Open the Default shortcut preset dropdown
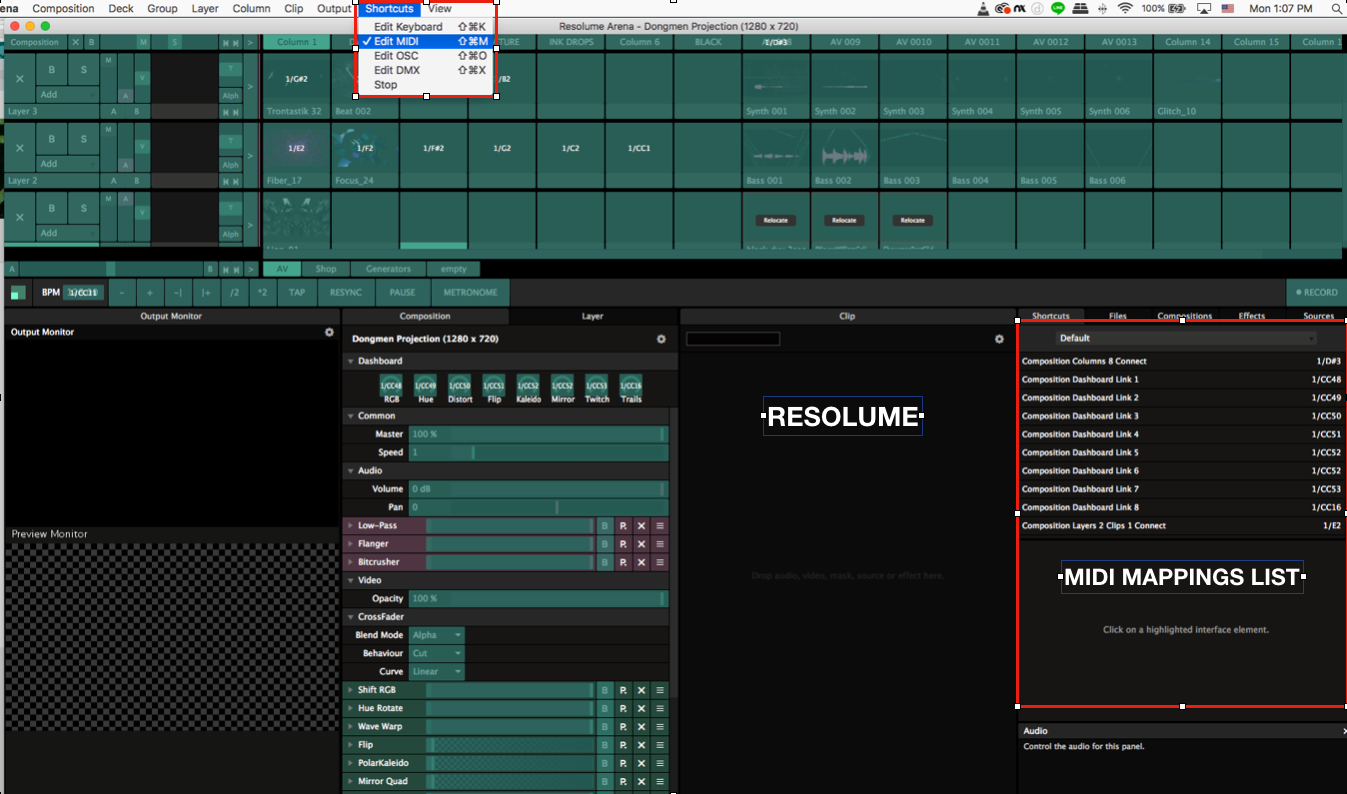1347x794 pixels. pyautogui.click(x=1187, y=339)
